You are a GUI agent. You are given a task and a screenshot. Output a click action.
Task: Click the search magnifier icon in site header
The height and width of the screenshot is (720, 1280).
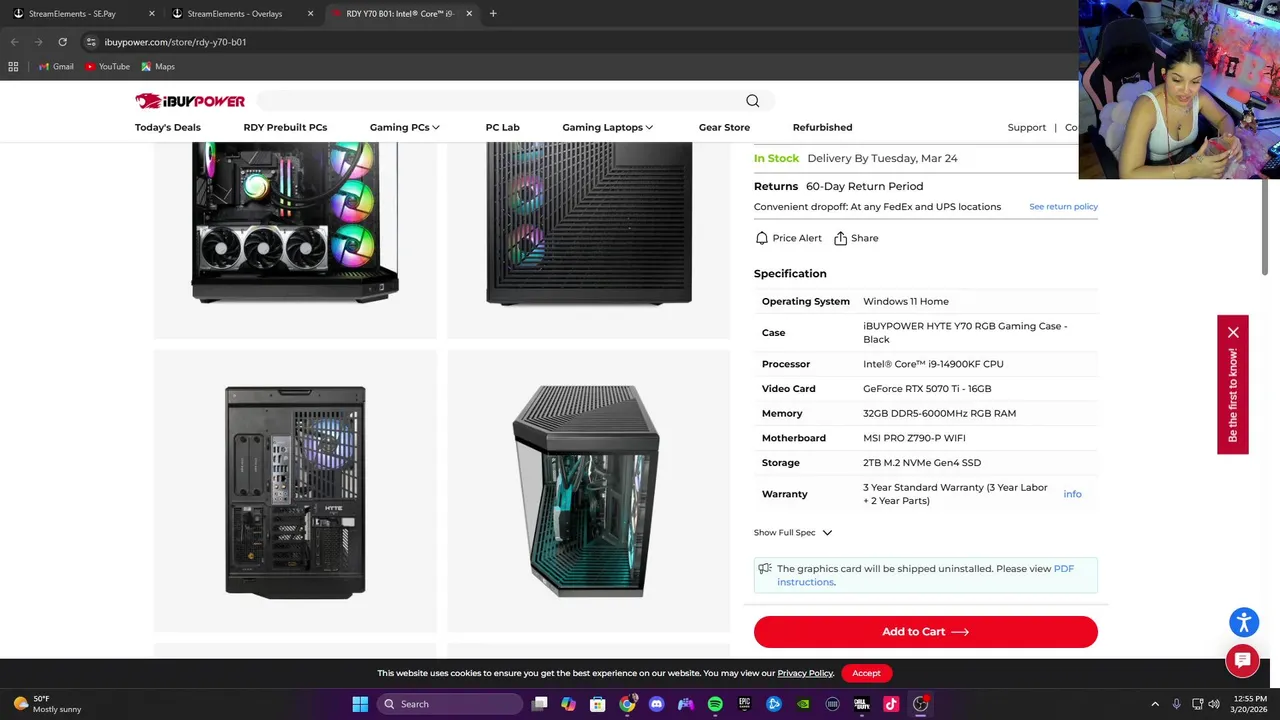click(753, 101)
